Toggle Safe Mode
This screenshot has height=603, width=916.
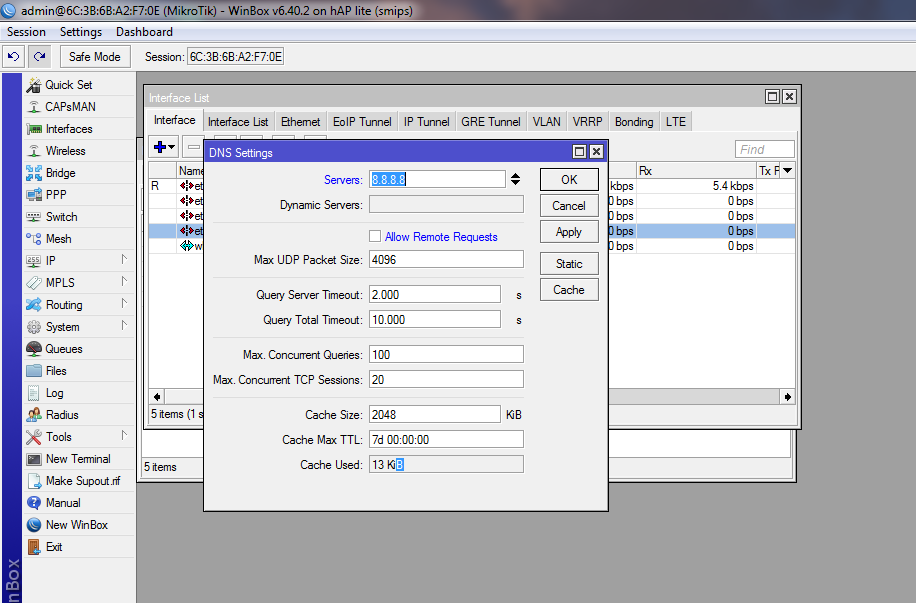click(x=94, y=56)
